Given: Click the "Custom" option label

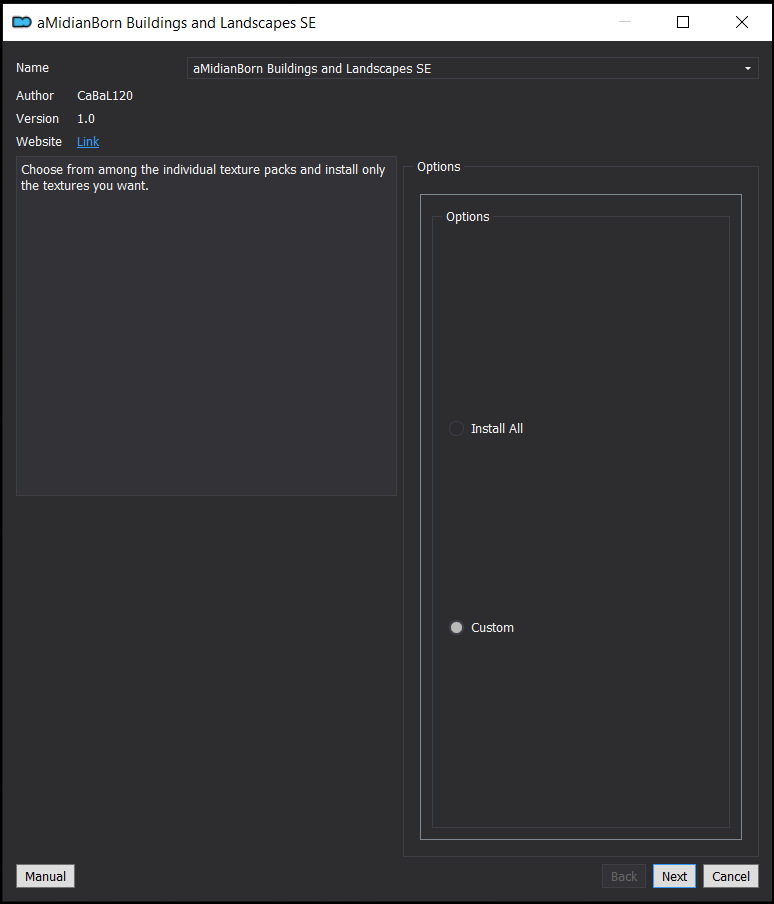Looking at the screenshot, I should click(492, 627).
